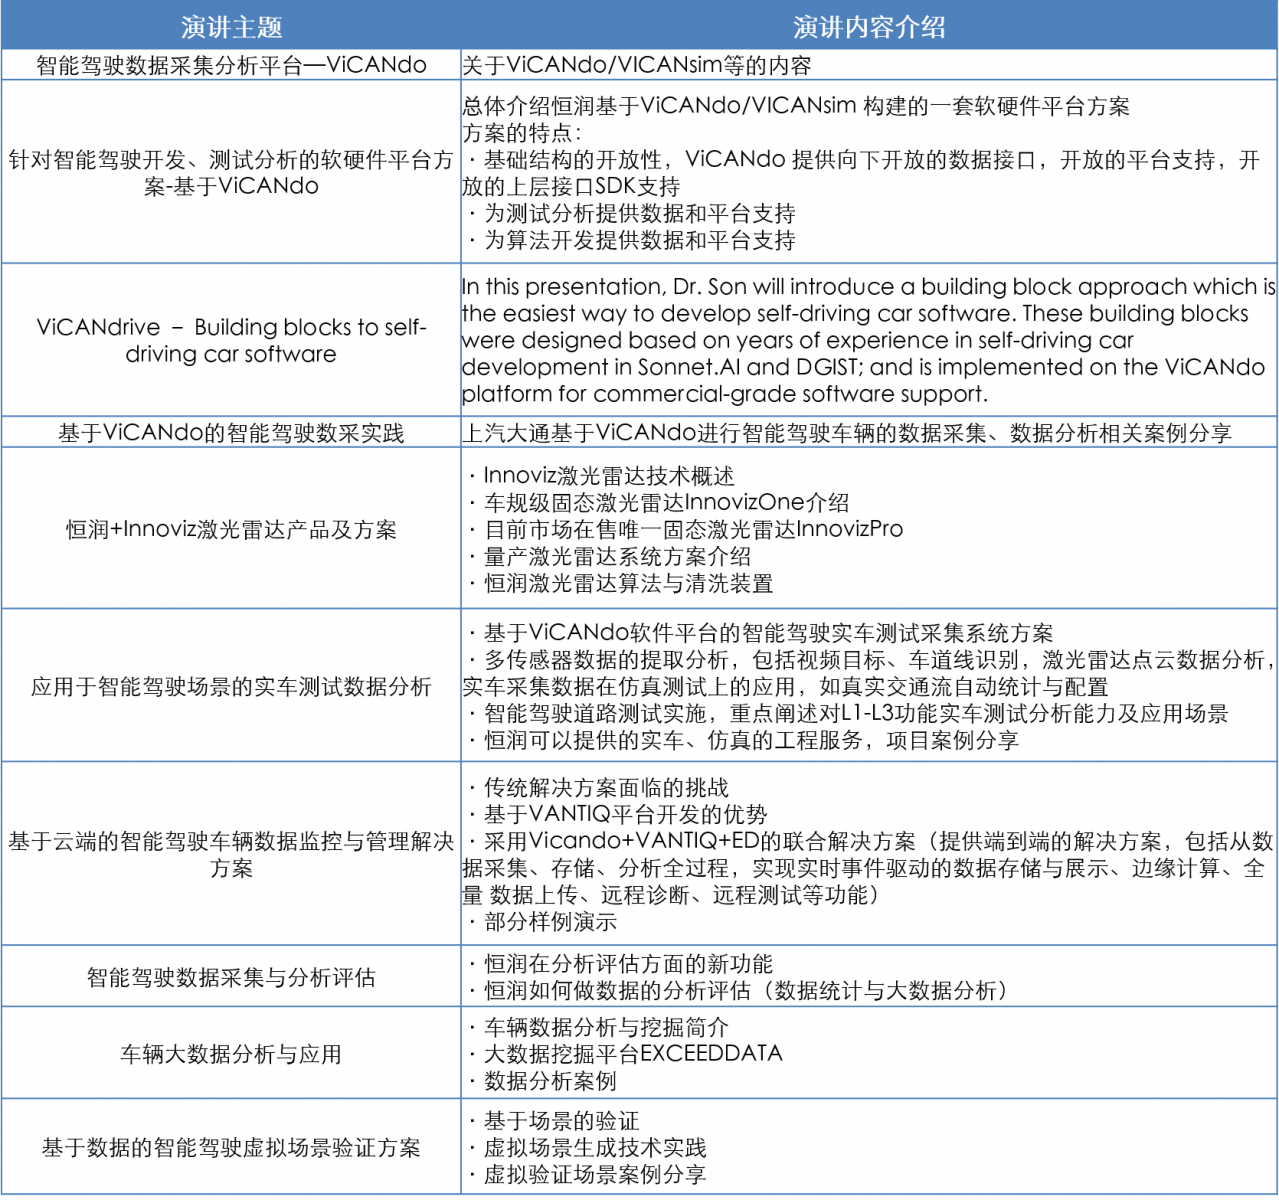
Task: Click the bullet "数据分析案例"
Action: click(x=542, y=1081)
